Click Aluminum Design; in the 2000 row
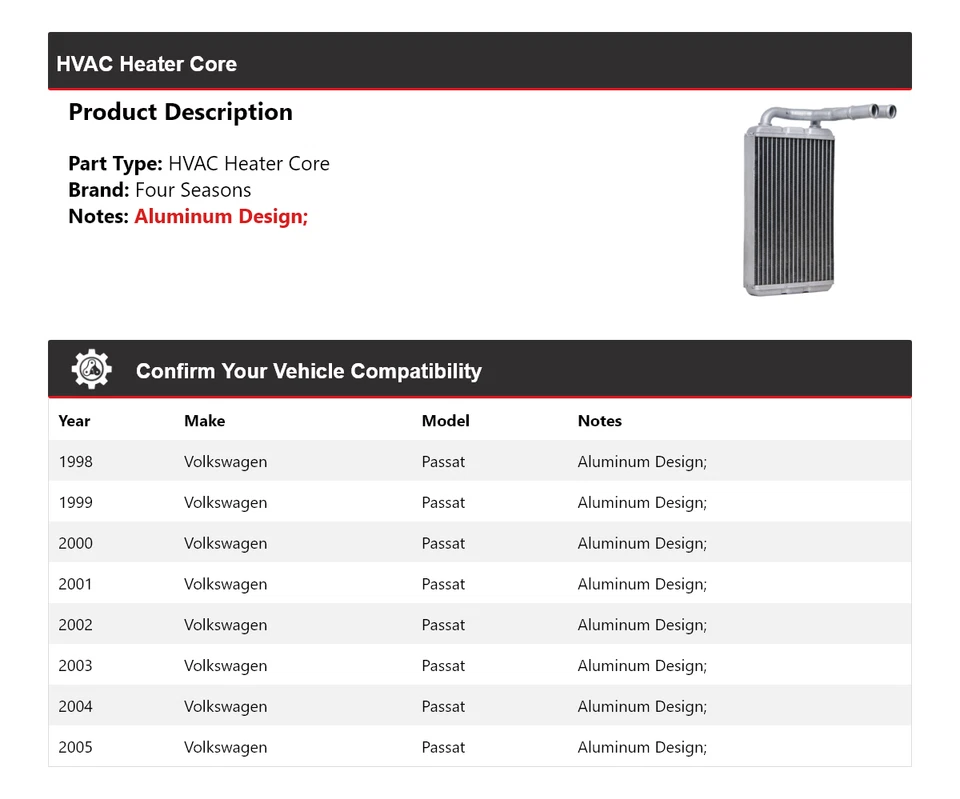960x799 pixels. pos(642,544)
